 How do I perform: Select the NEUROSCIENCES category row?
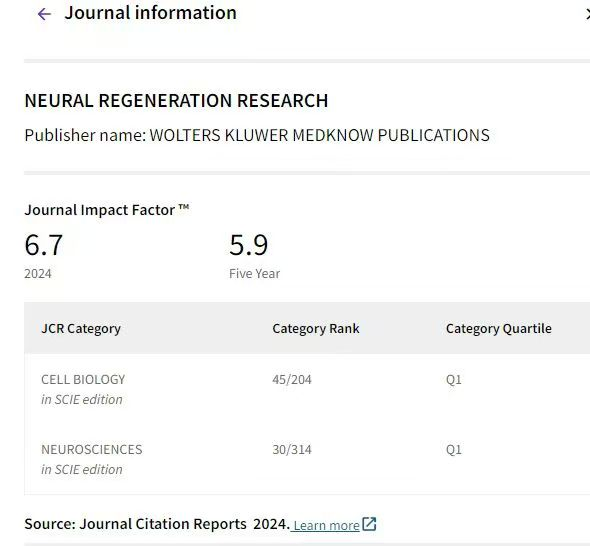point(307,459)
